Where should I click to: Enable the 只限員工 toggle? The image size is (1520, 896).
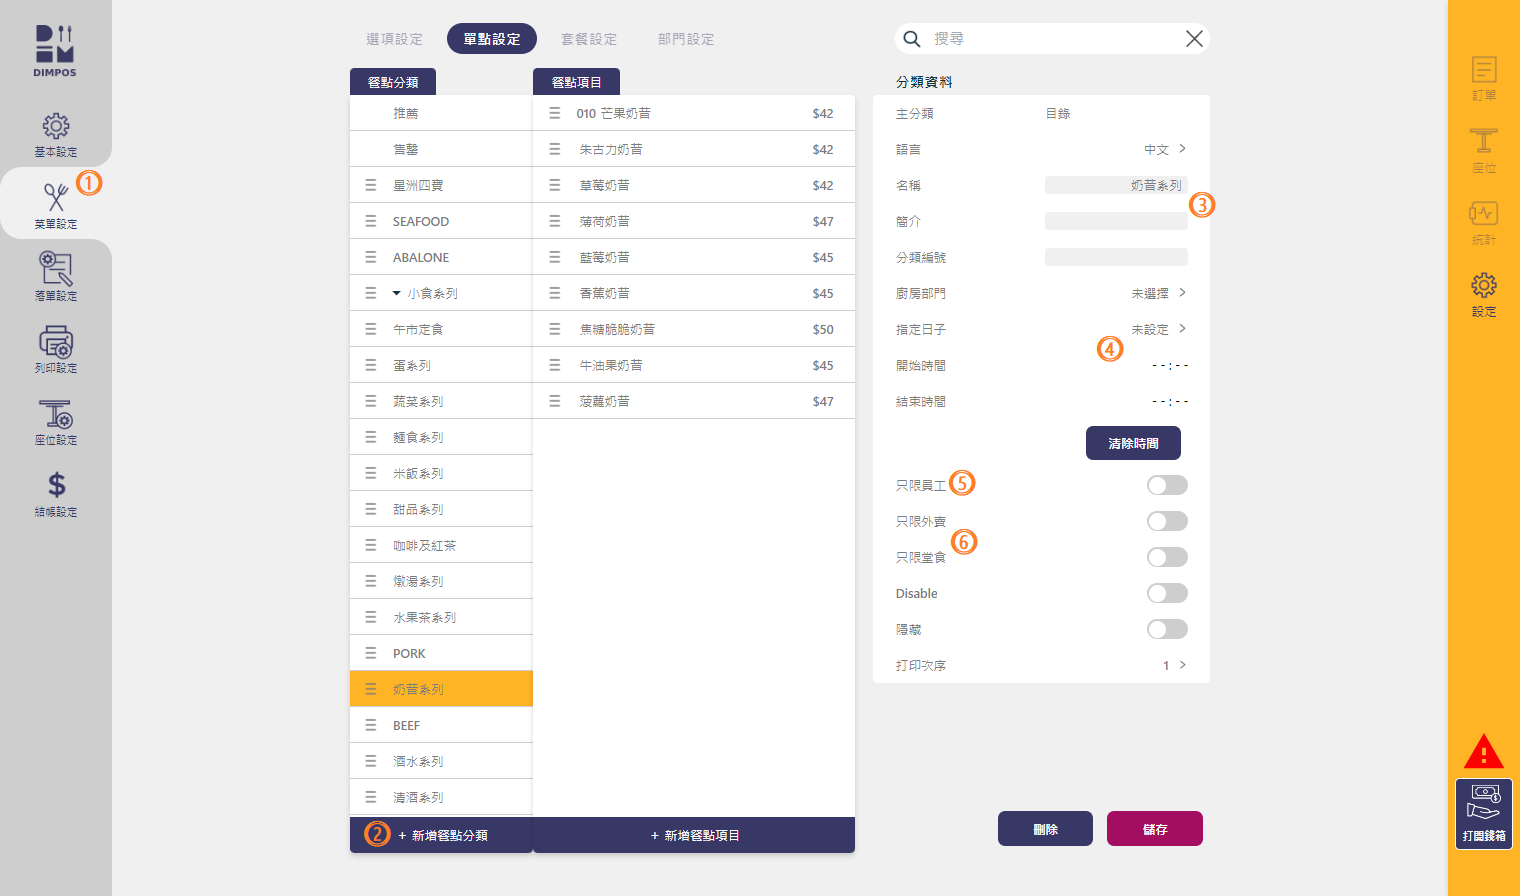click(x=1167, y=485)
